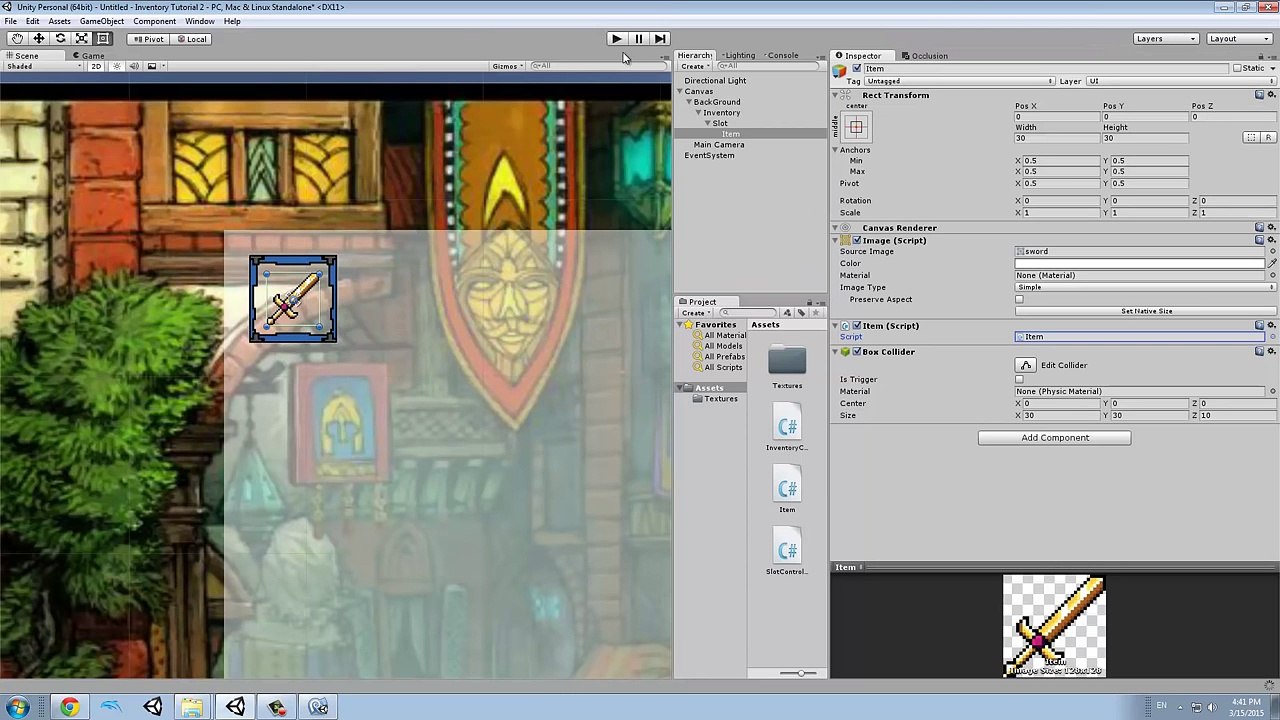Toggle the Box Collider component checkbox
Screen dimensions: 1280x720
[x=857, y=352]
